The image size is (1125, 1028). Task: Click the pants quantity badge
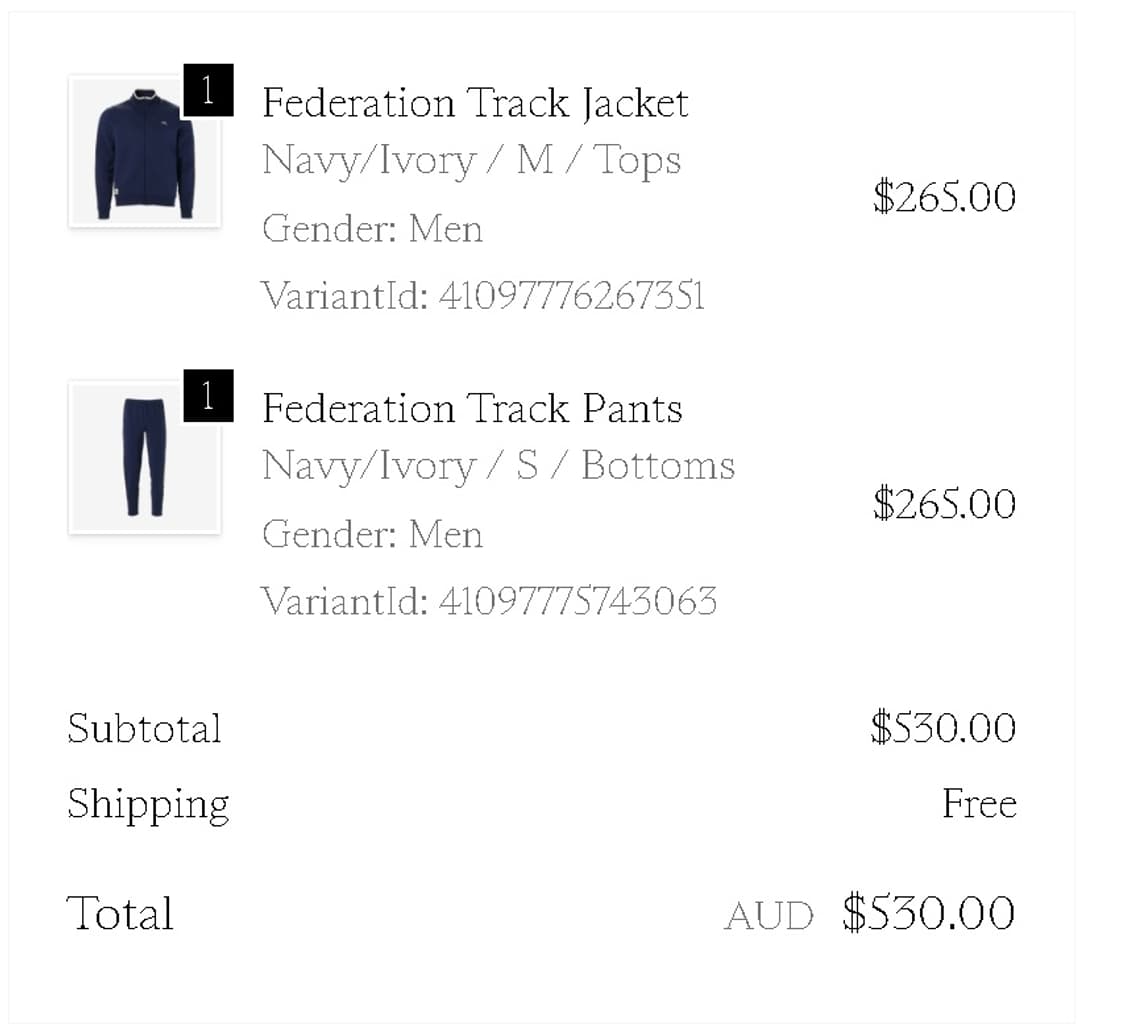tap(208, 396)
